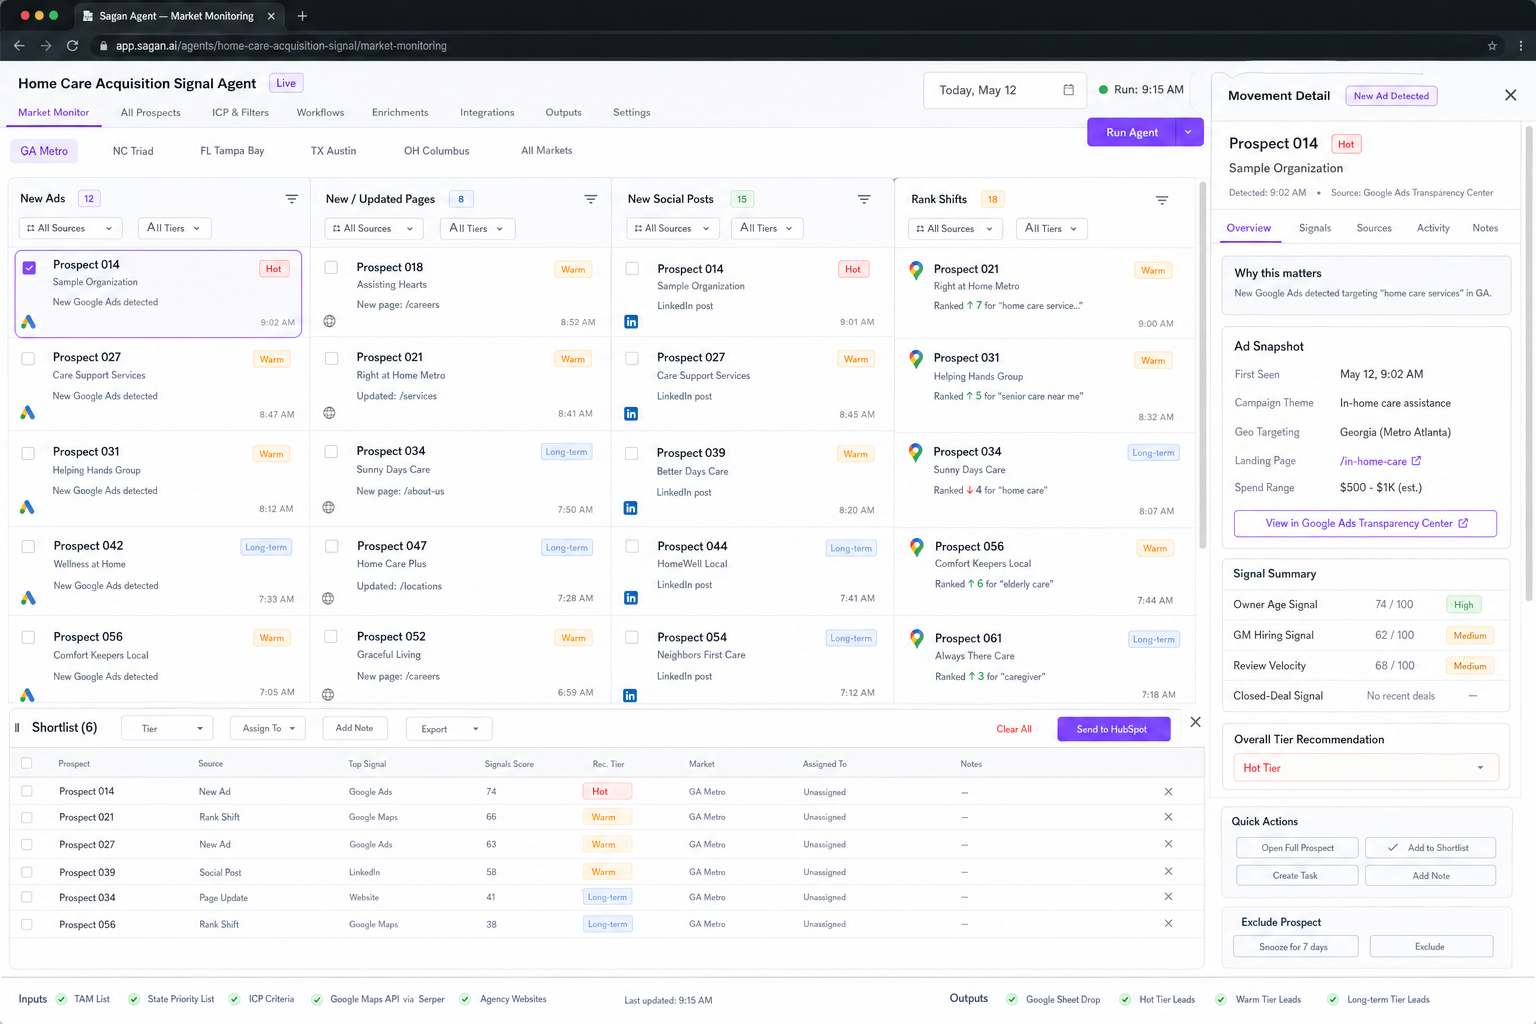The height and width of the screenshot is (1024, 1536).
Task: Open the Rank Shifts column filter icon
Action: pos(1162,200)
